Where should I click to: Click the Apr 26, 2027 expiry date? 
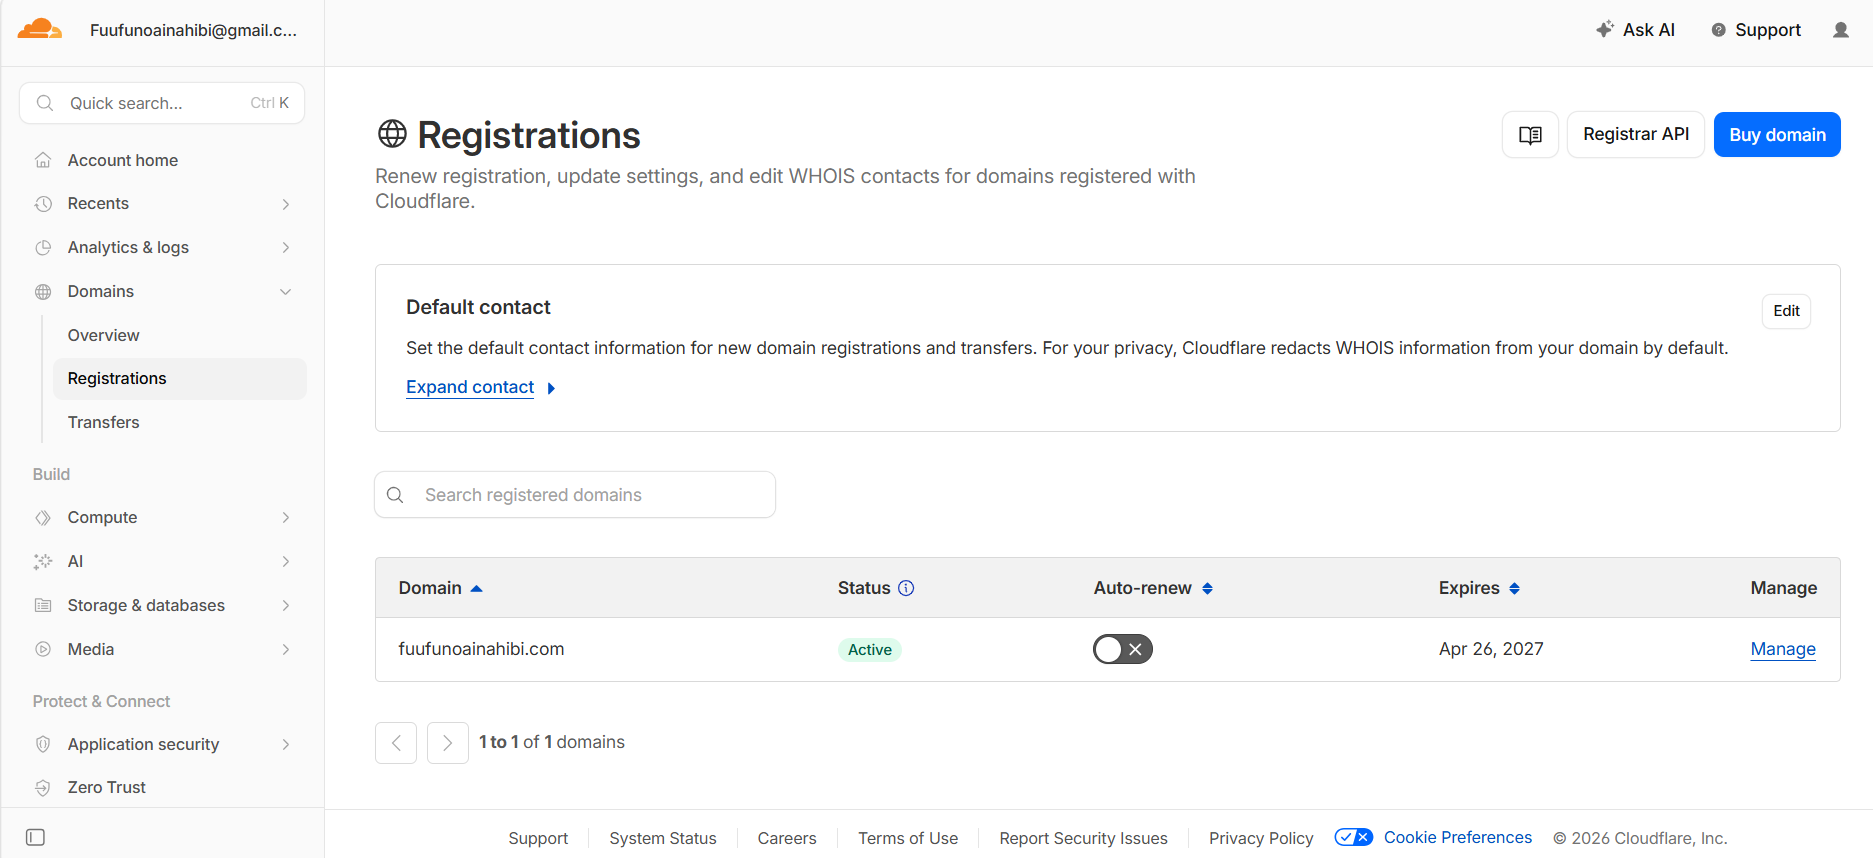1491,649
